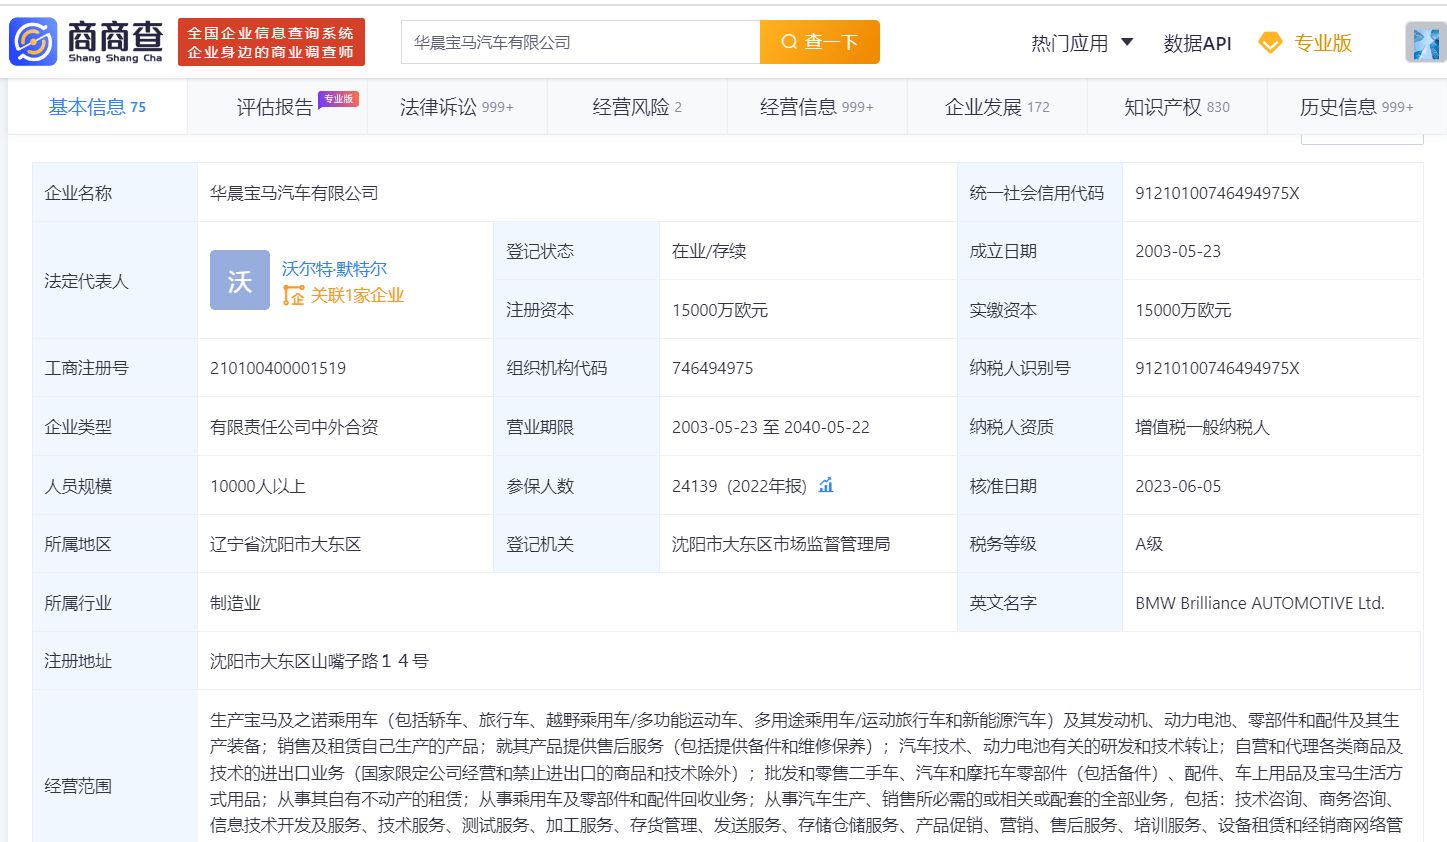Screen dimensions: 1447x842
Task: Click the 统一社会信用代码 value 91210100746494975X
Action: [x=1217, y=193]
